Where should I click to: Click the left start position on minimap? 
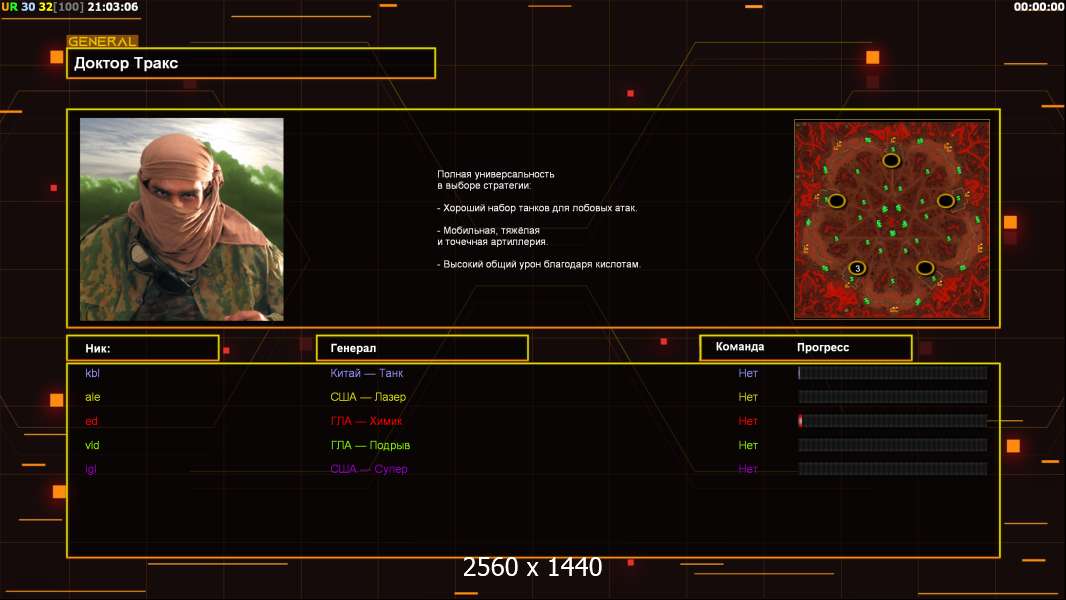837,201
